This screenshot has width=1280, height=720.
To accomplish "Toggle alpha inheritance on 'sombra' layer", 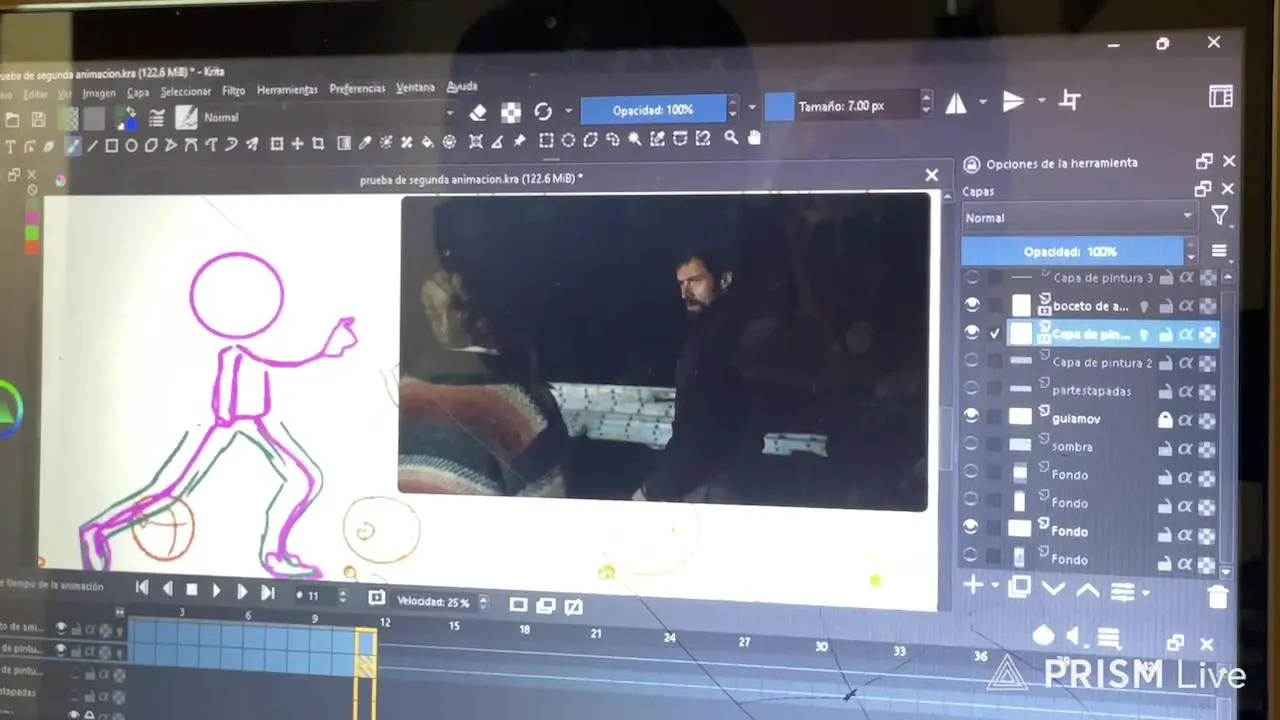I will click(1186, 448).
